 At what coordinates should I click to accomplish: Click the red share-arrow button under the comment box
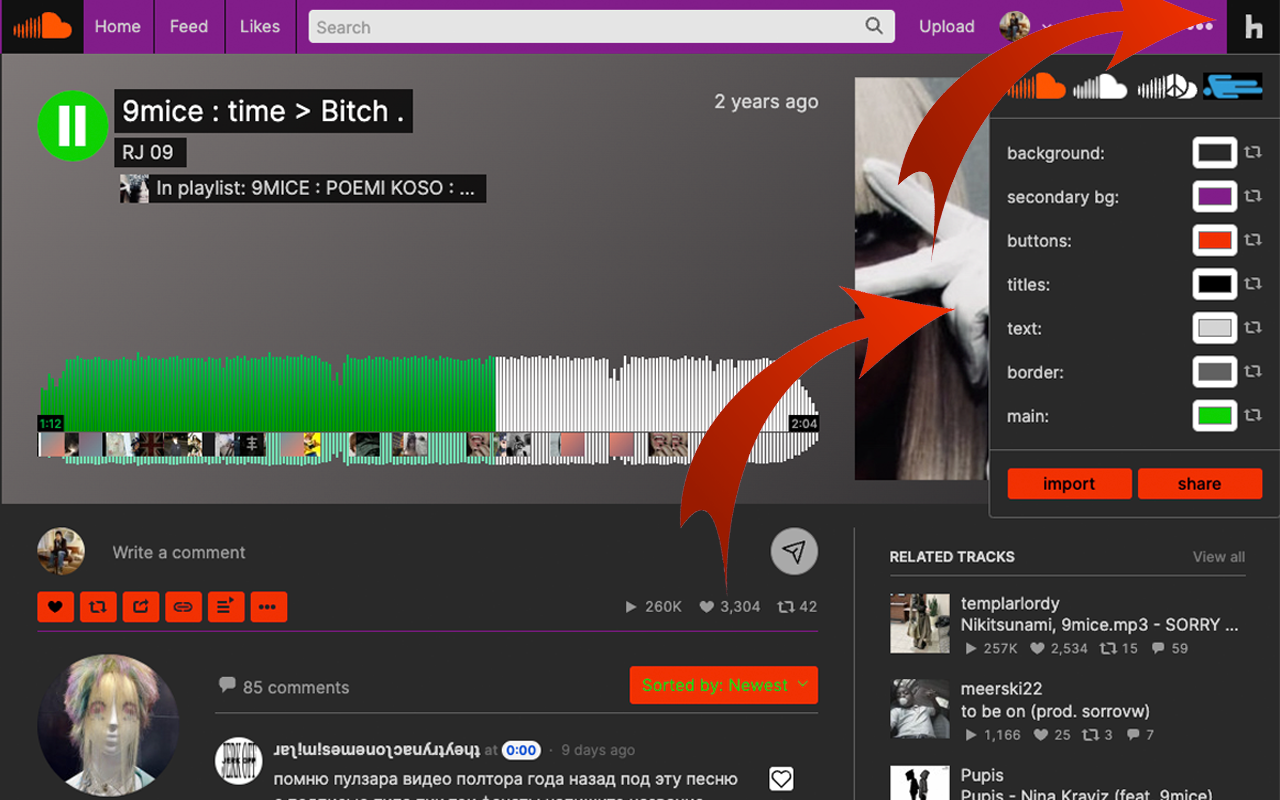140,606
